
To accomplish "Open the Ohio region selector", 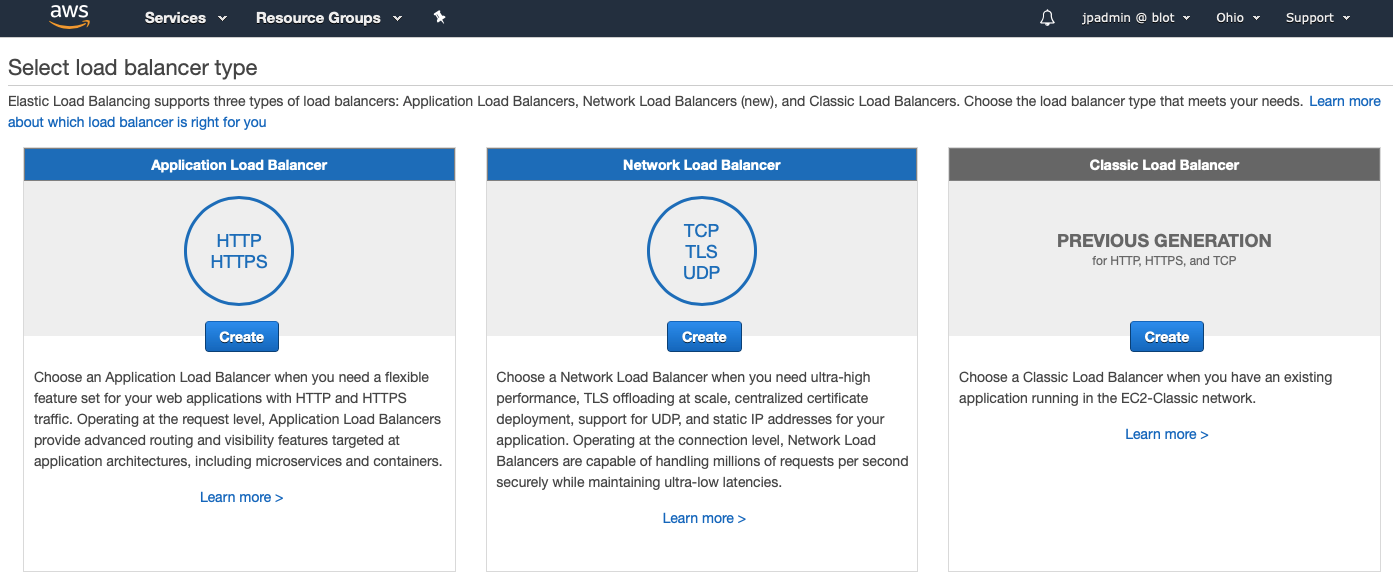I will (1238, 18).
